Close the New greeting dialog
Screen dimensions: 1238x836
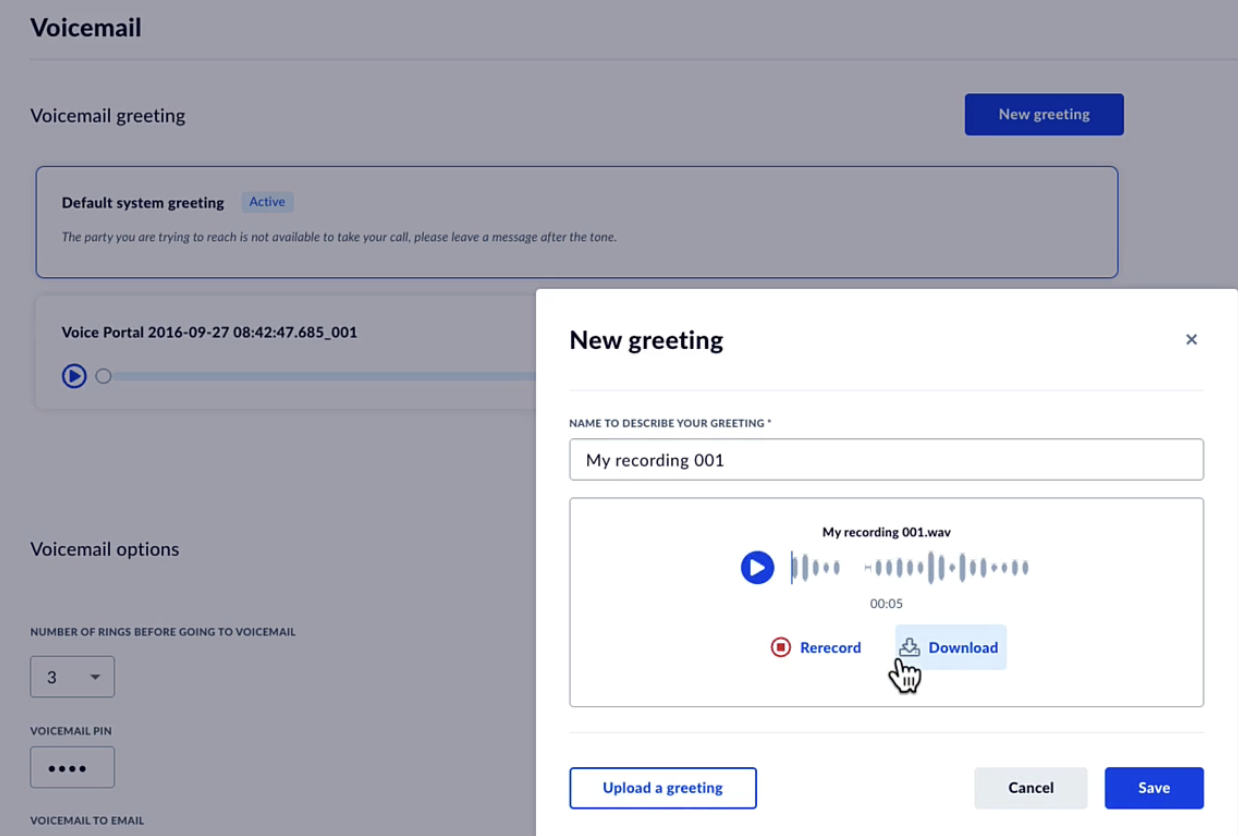tap(1191, 340)
